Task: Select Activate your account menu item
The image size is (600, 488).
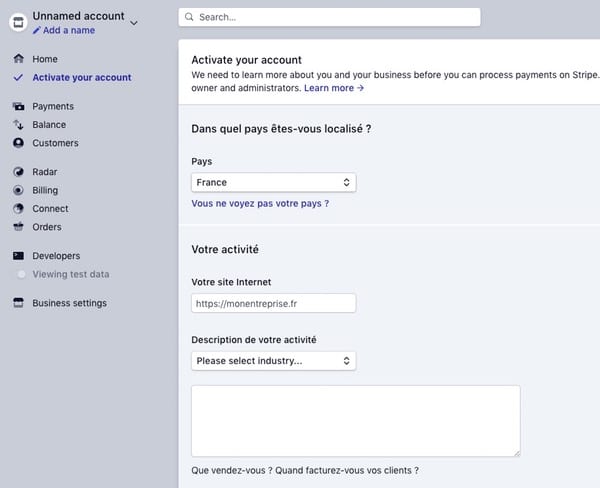Action: coord(81,77)
